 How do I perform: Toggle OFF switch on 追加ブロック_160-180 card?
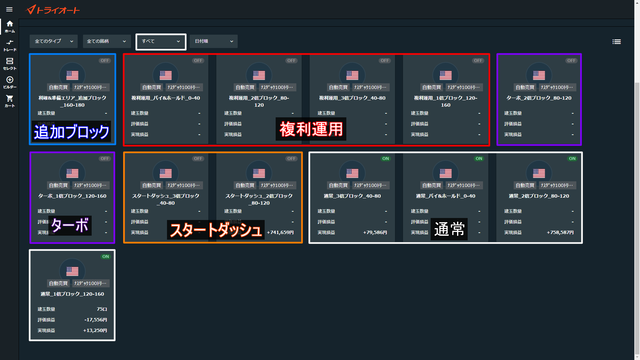(104, 60)
